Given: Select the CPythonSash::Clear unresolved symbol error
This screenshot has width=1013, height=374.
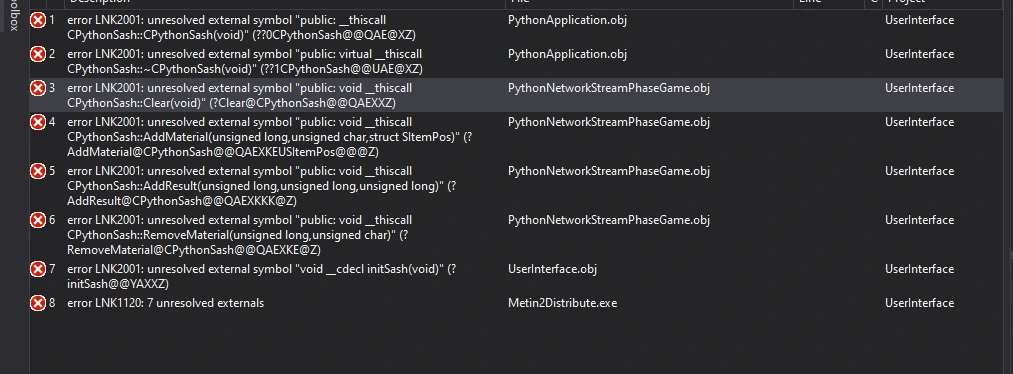Looking at the screenshot, I should (x=240, y=96).
